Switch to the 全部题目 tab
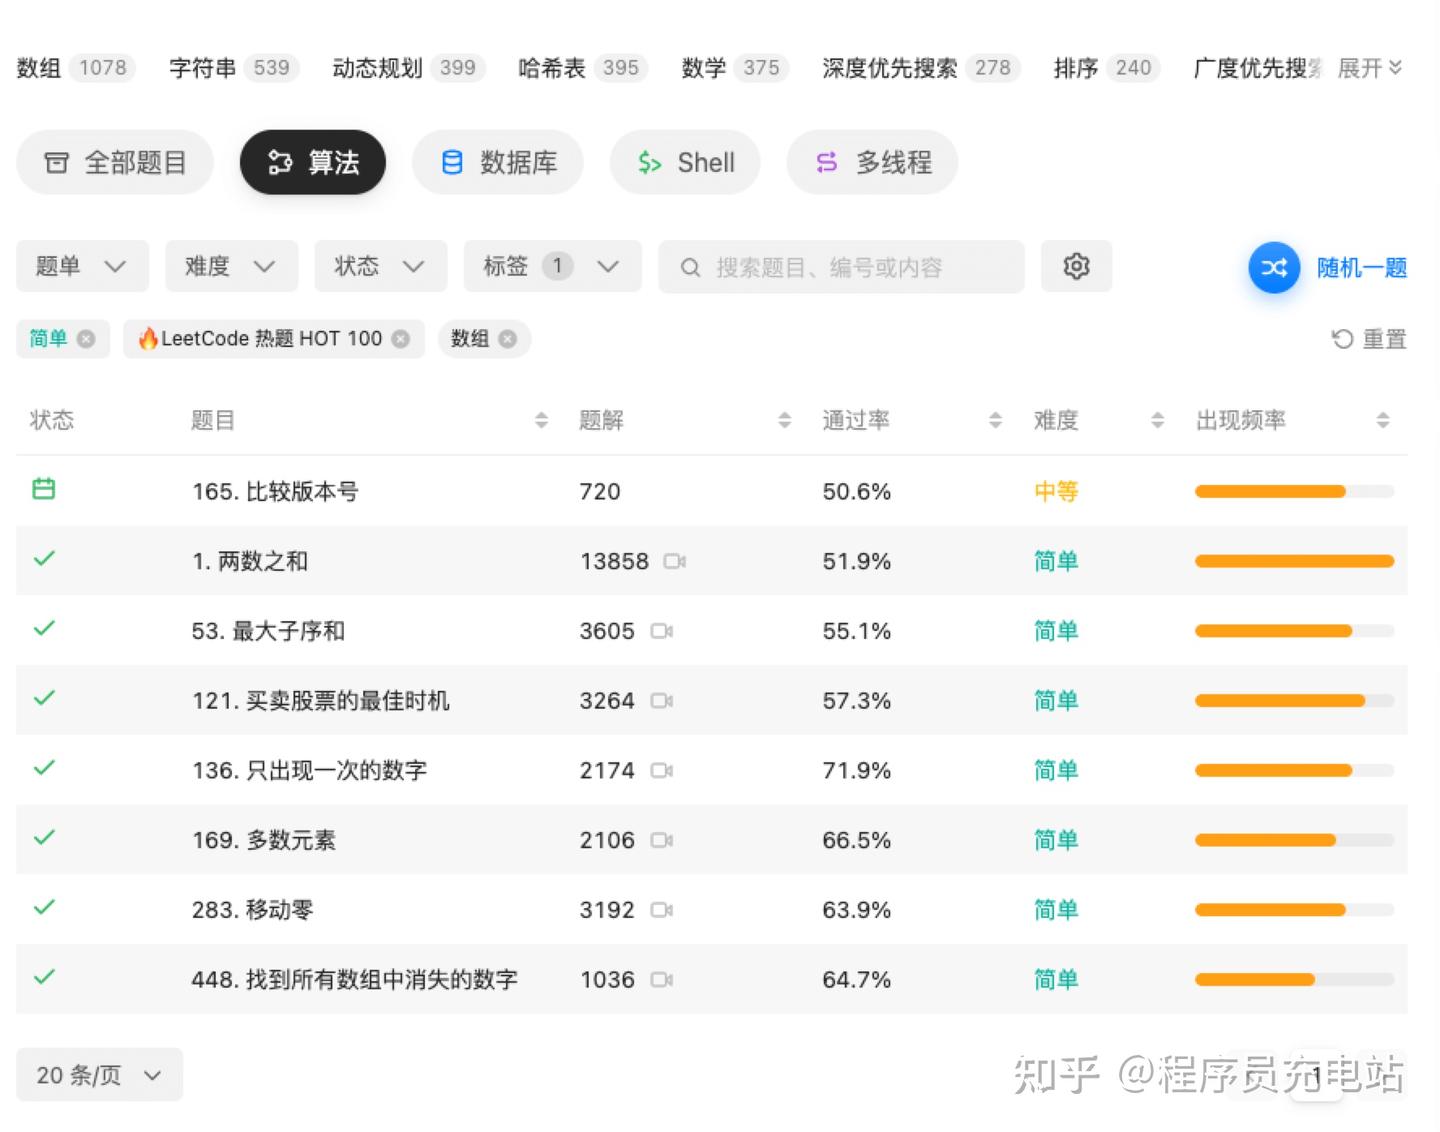This screenshot has width=1440, height=1132. click(x=114, y=162)
